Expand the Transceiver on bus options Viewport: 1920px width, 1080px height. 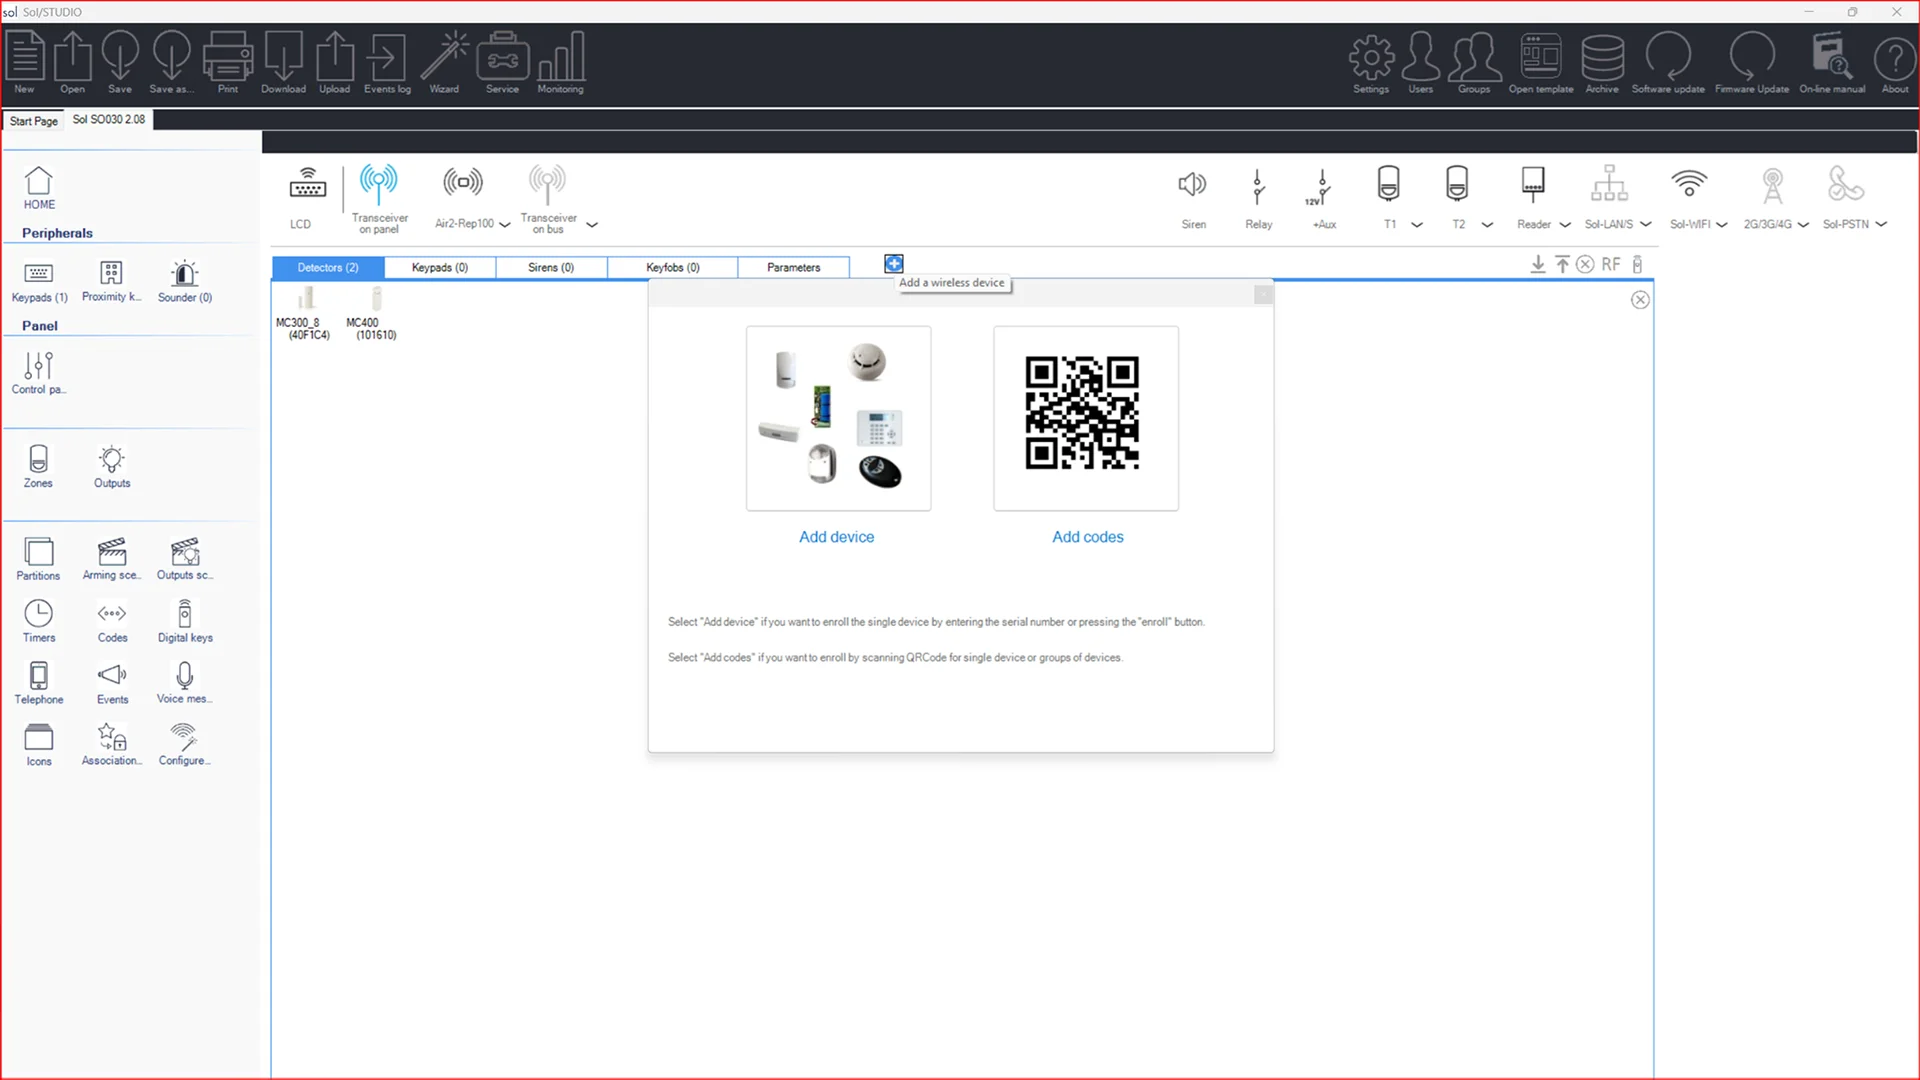point(592,226)
